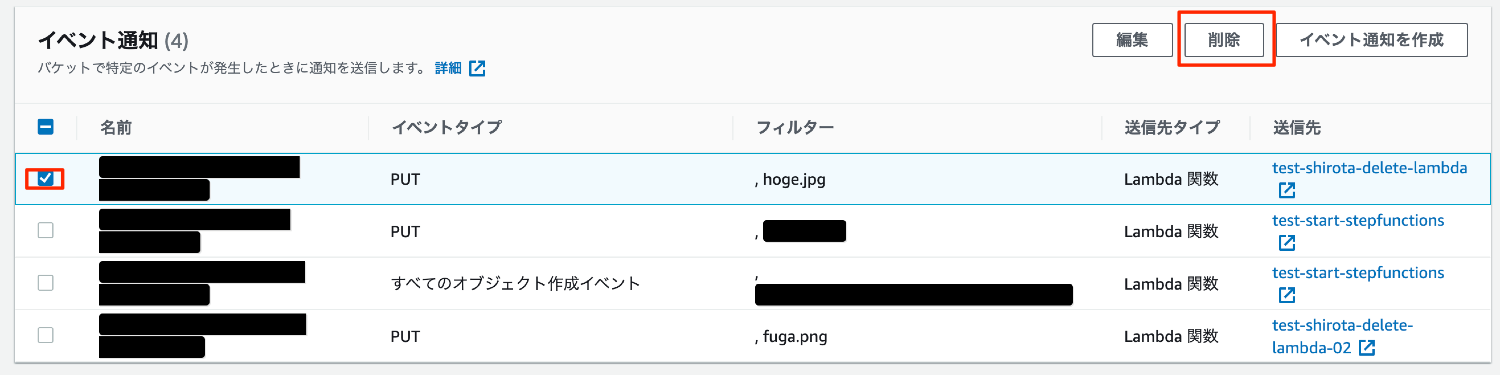The height and width of the screenshot is (375, 1500).
Task: Open external icon in すべてのオブジェクト作成イベント row
Action: click(1287, 294)
